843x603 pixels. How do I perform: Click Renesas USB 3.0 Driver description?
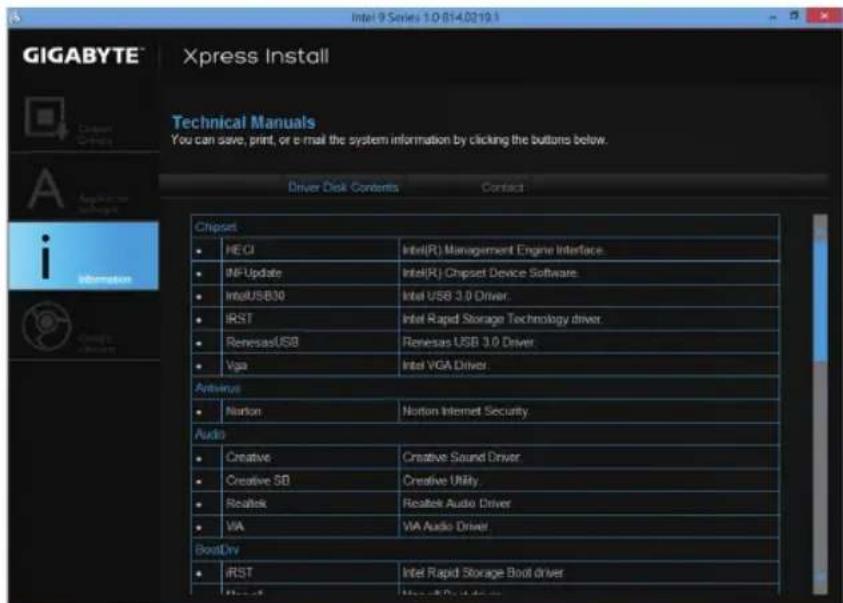point(468,343)
